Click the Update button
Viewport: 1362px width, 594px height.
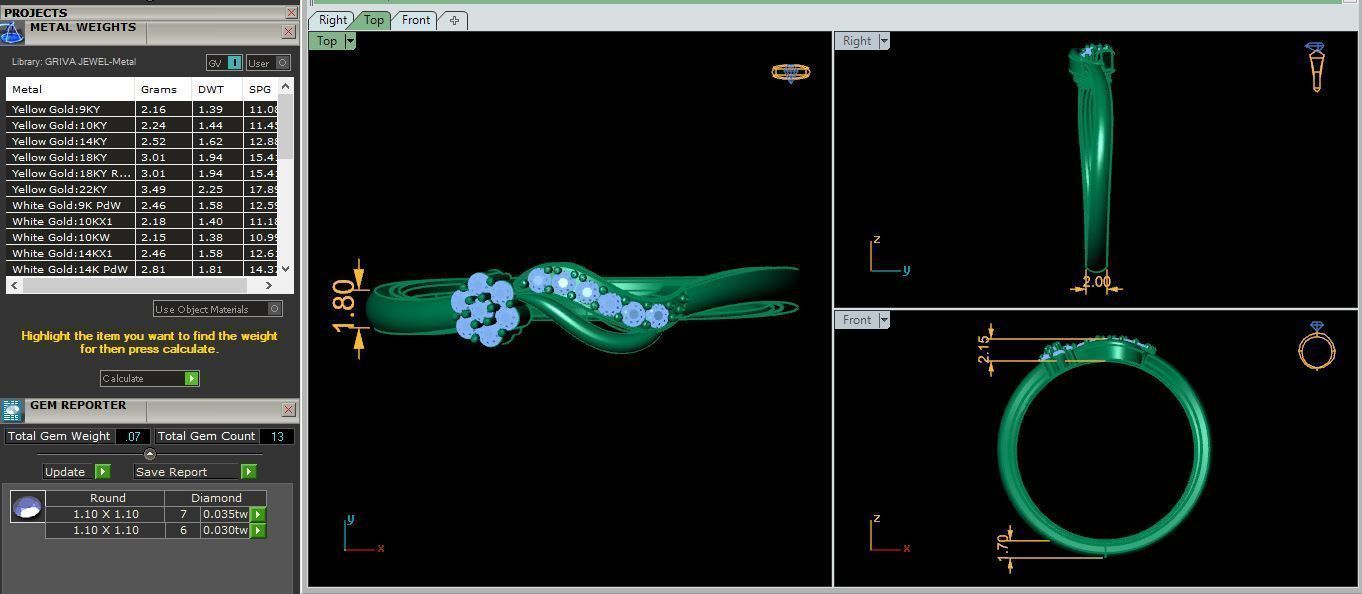coord(76,471)
